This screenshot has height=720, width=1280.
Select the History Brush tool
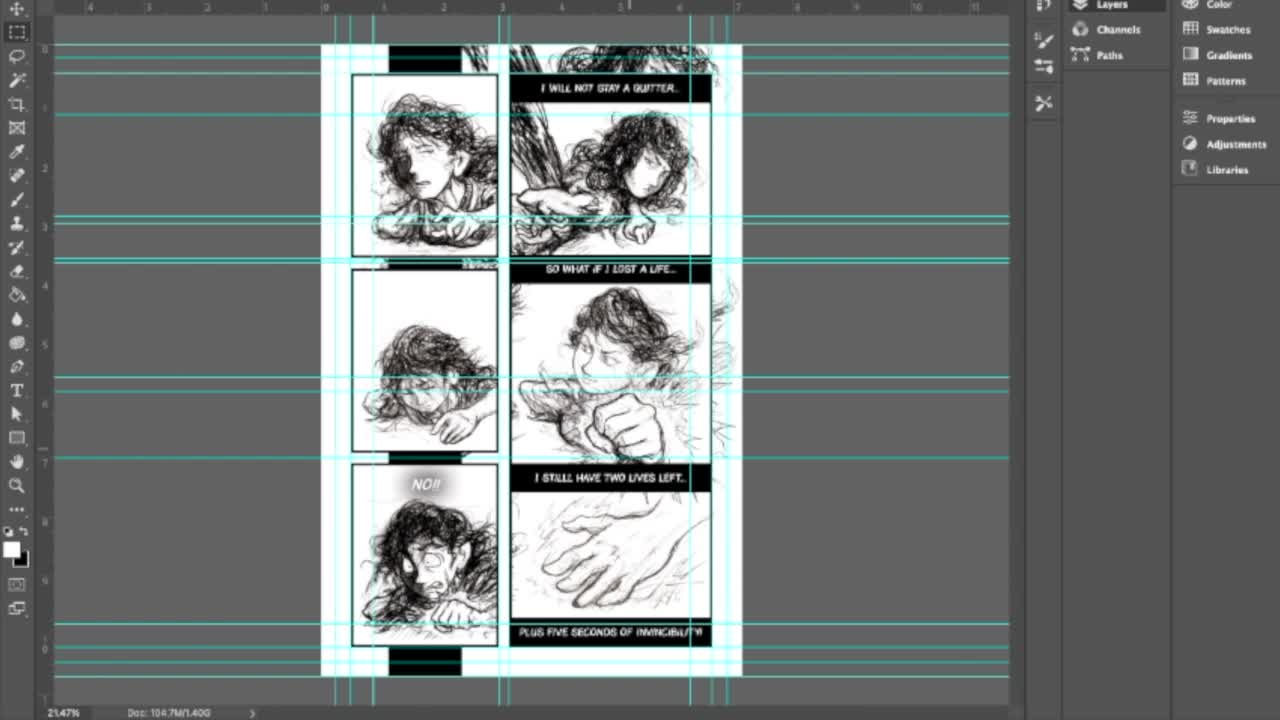click(x=17, y=247)
